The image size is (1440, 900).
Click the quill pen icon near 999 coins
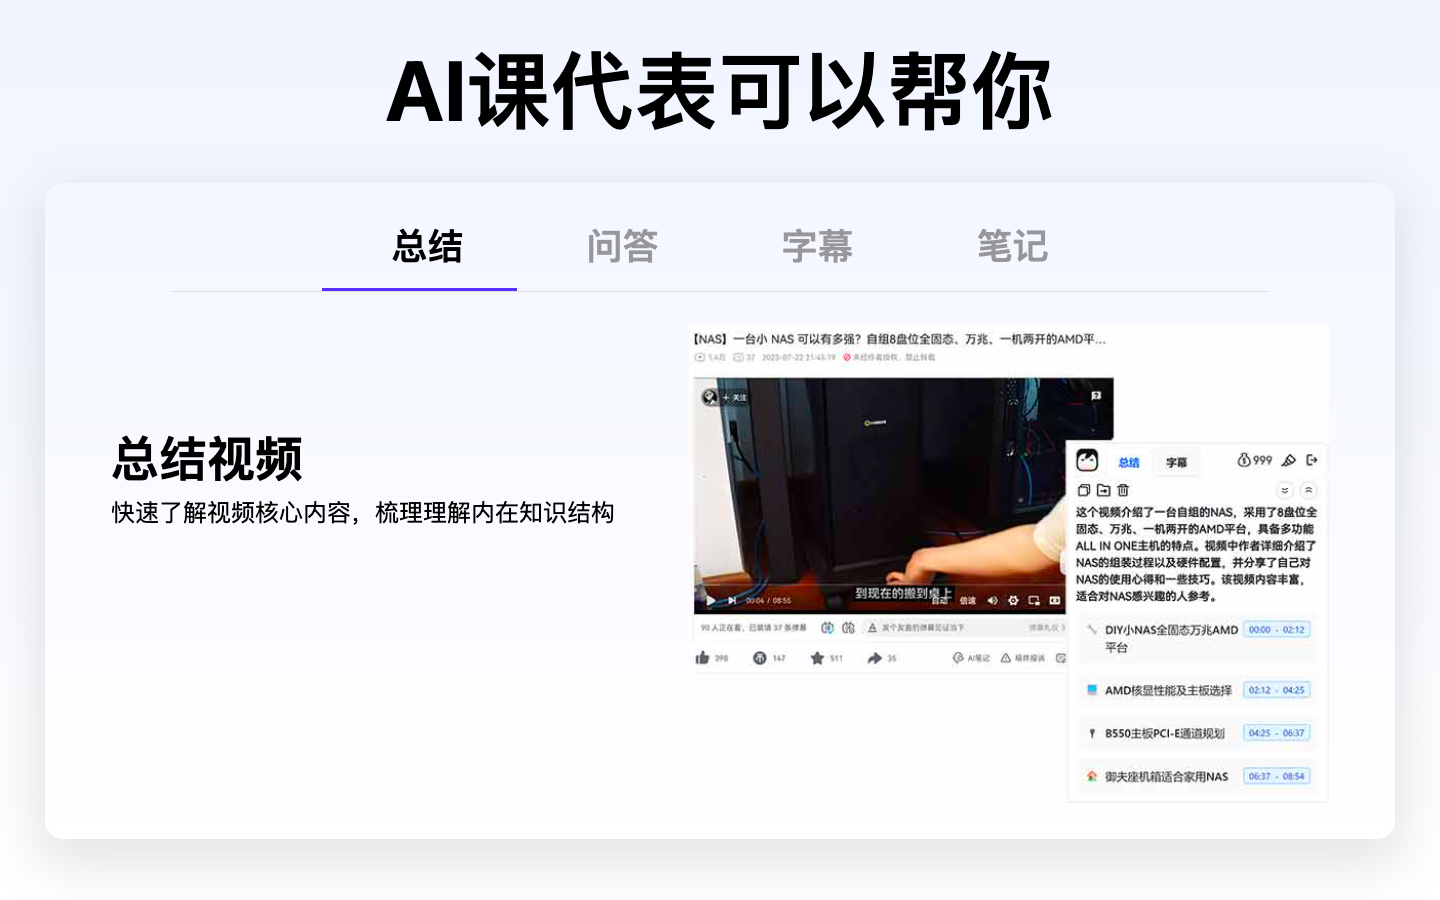(x=1289, y=461)
